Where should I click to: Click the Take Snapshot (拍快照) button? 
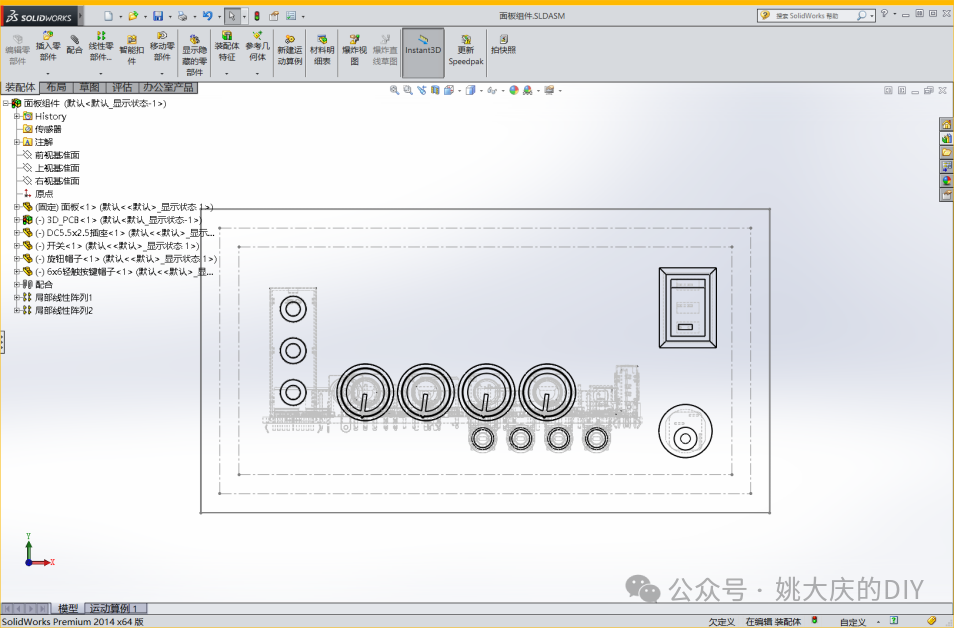(x=503, y=43)
